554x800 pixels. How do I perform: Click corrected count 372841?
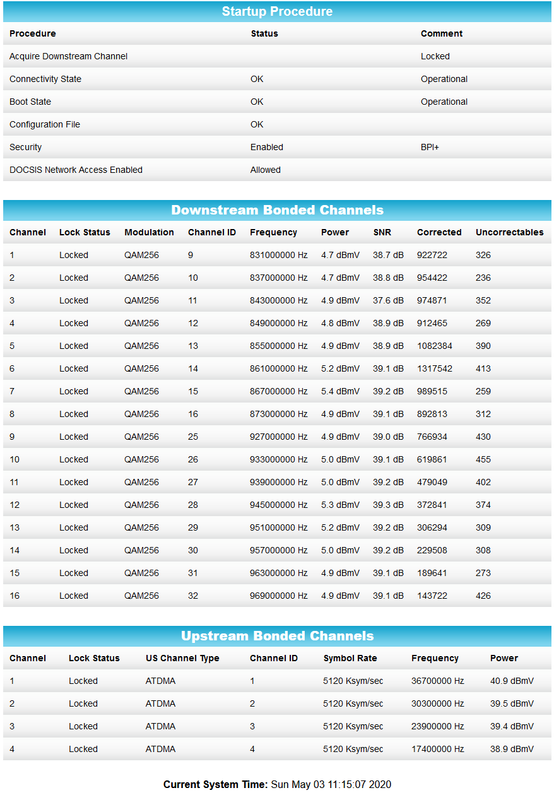[432, 505]
